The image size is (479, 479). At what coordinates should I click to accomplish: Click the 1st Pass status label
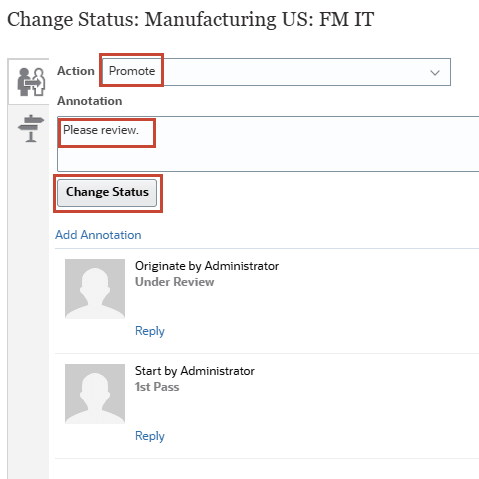coord(157,387)
